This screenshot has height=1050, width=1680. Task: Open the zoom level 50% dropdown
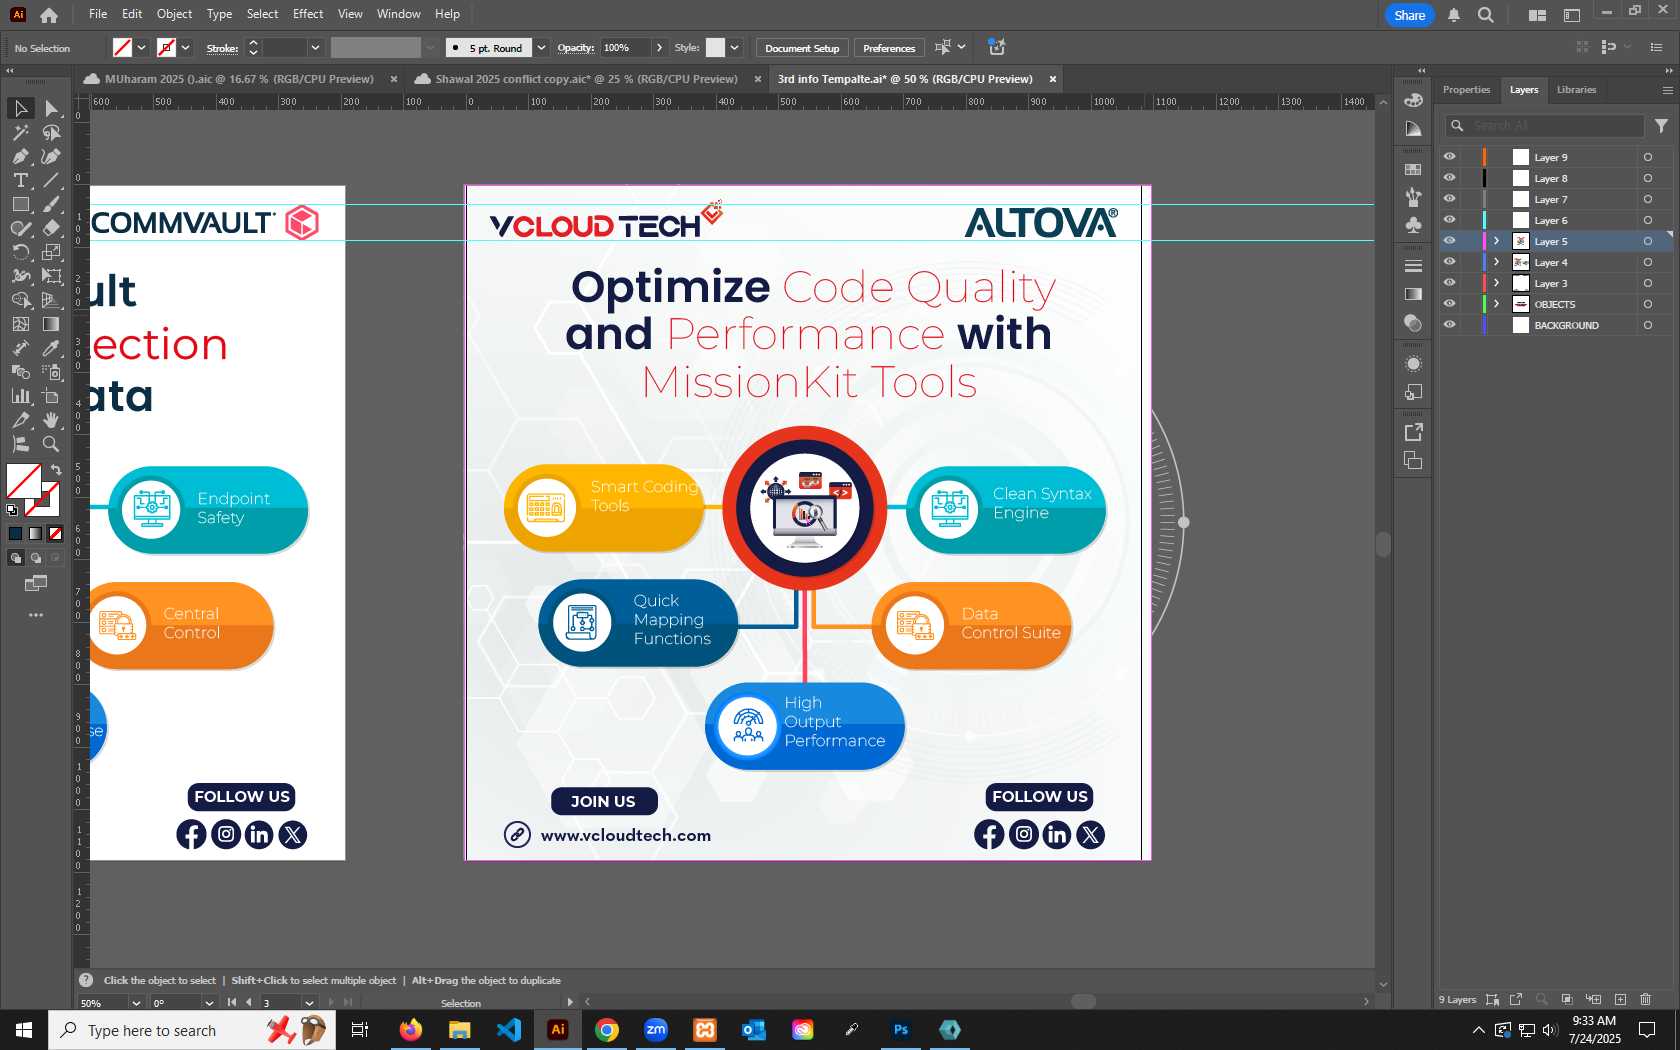136,1003
